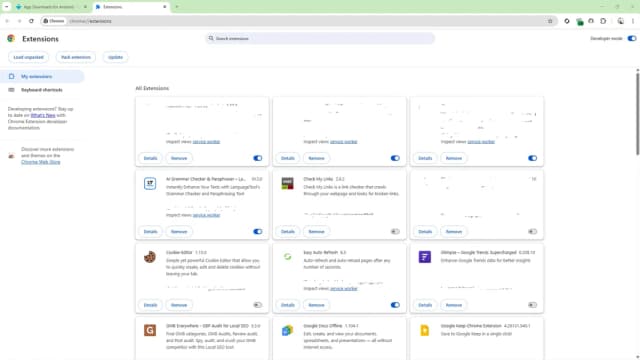Click the Google Docs Offline title text
The height and width of the screenshot is (360, 640).
323,326
